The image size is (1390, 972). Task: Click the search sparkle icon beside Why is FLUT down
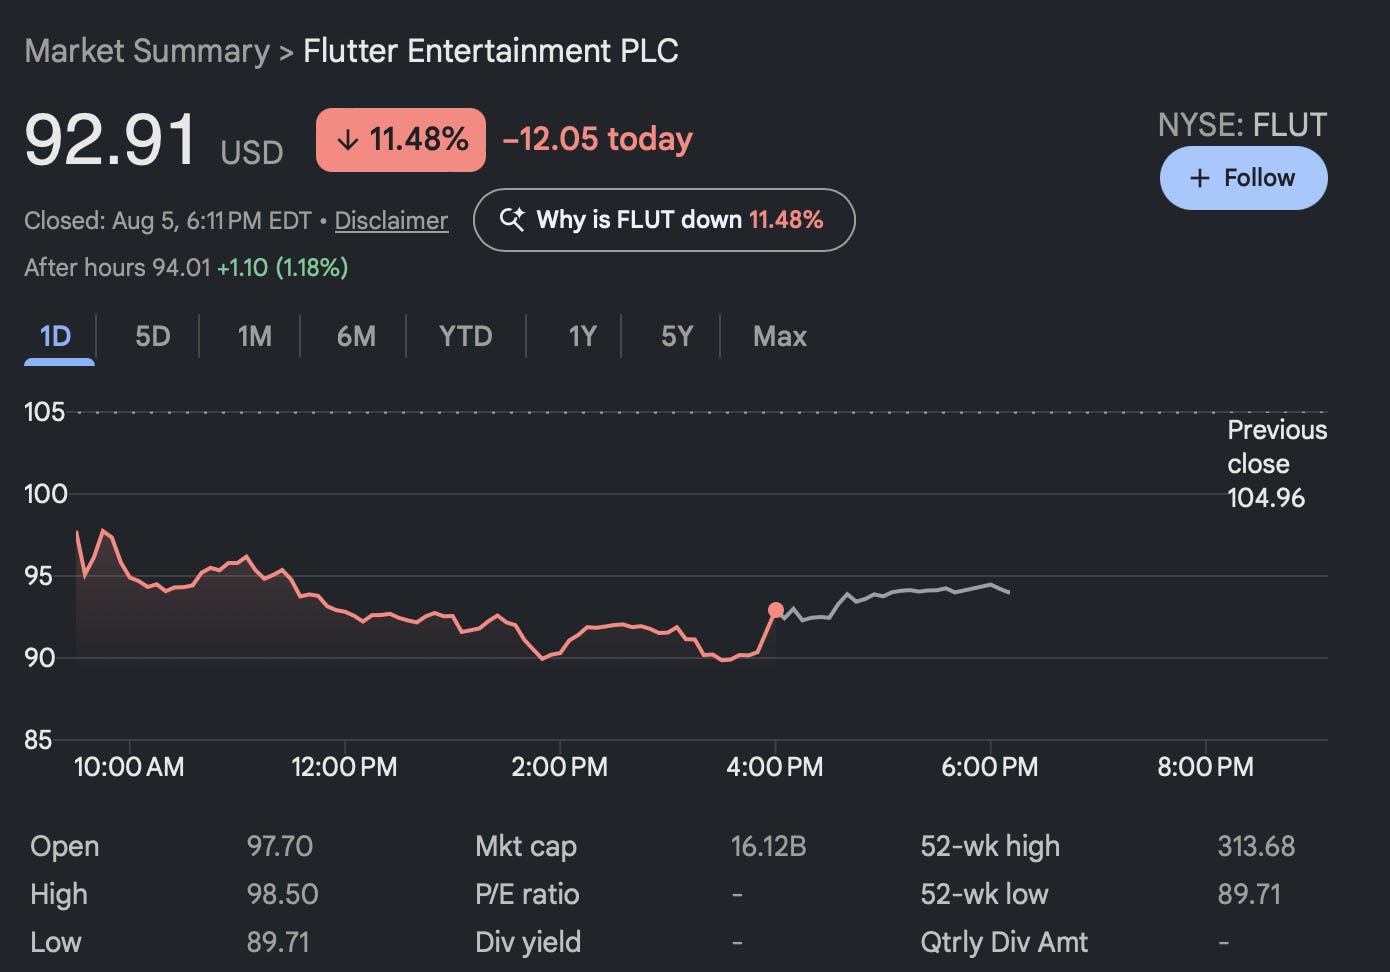click(x=512, y=219)
